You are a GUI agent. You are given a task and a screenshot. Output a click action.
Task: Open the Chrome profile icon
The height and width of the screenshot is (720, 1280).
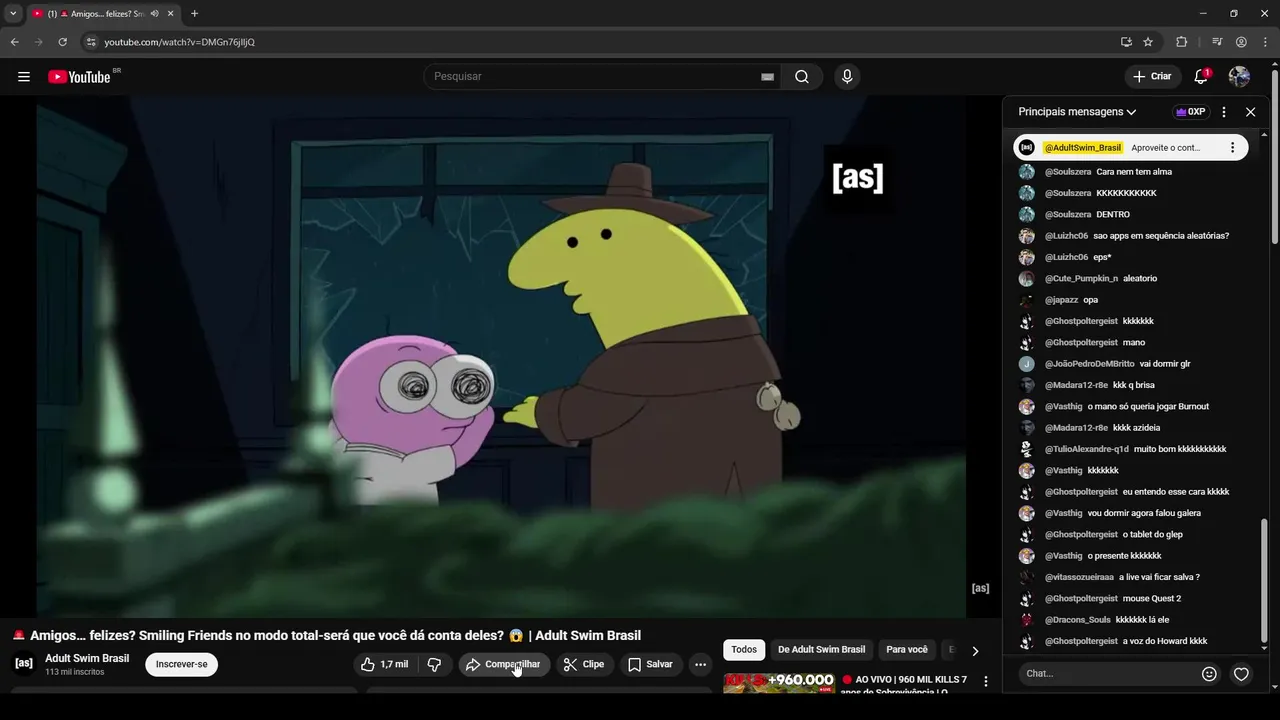1241,42
